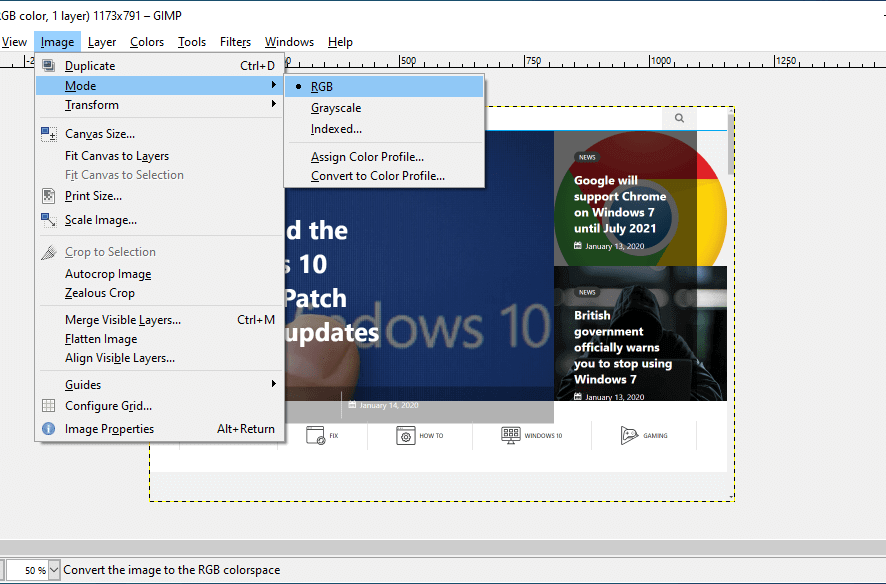
Task: Expand the Guides submenu
Action: point(159,385)
